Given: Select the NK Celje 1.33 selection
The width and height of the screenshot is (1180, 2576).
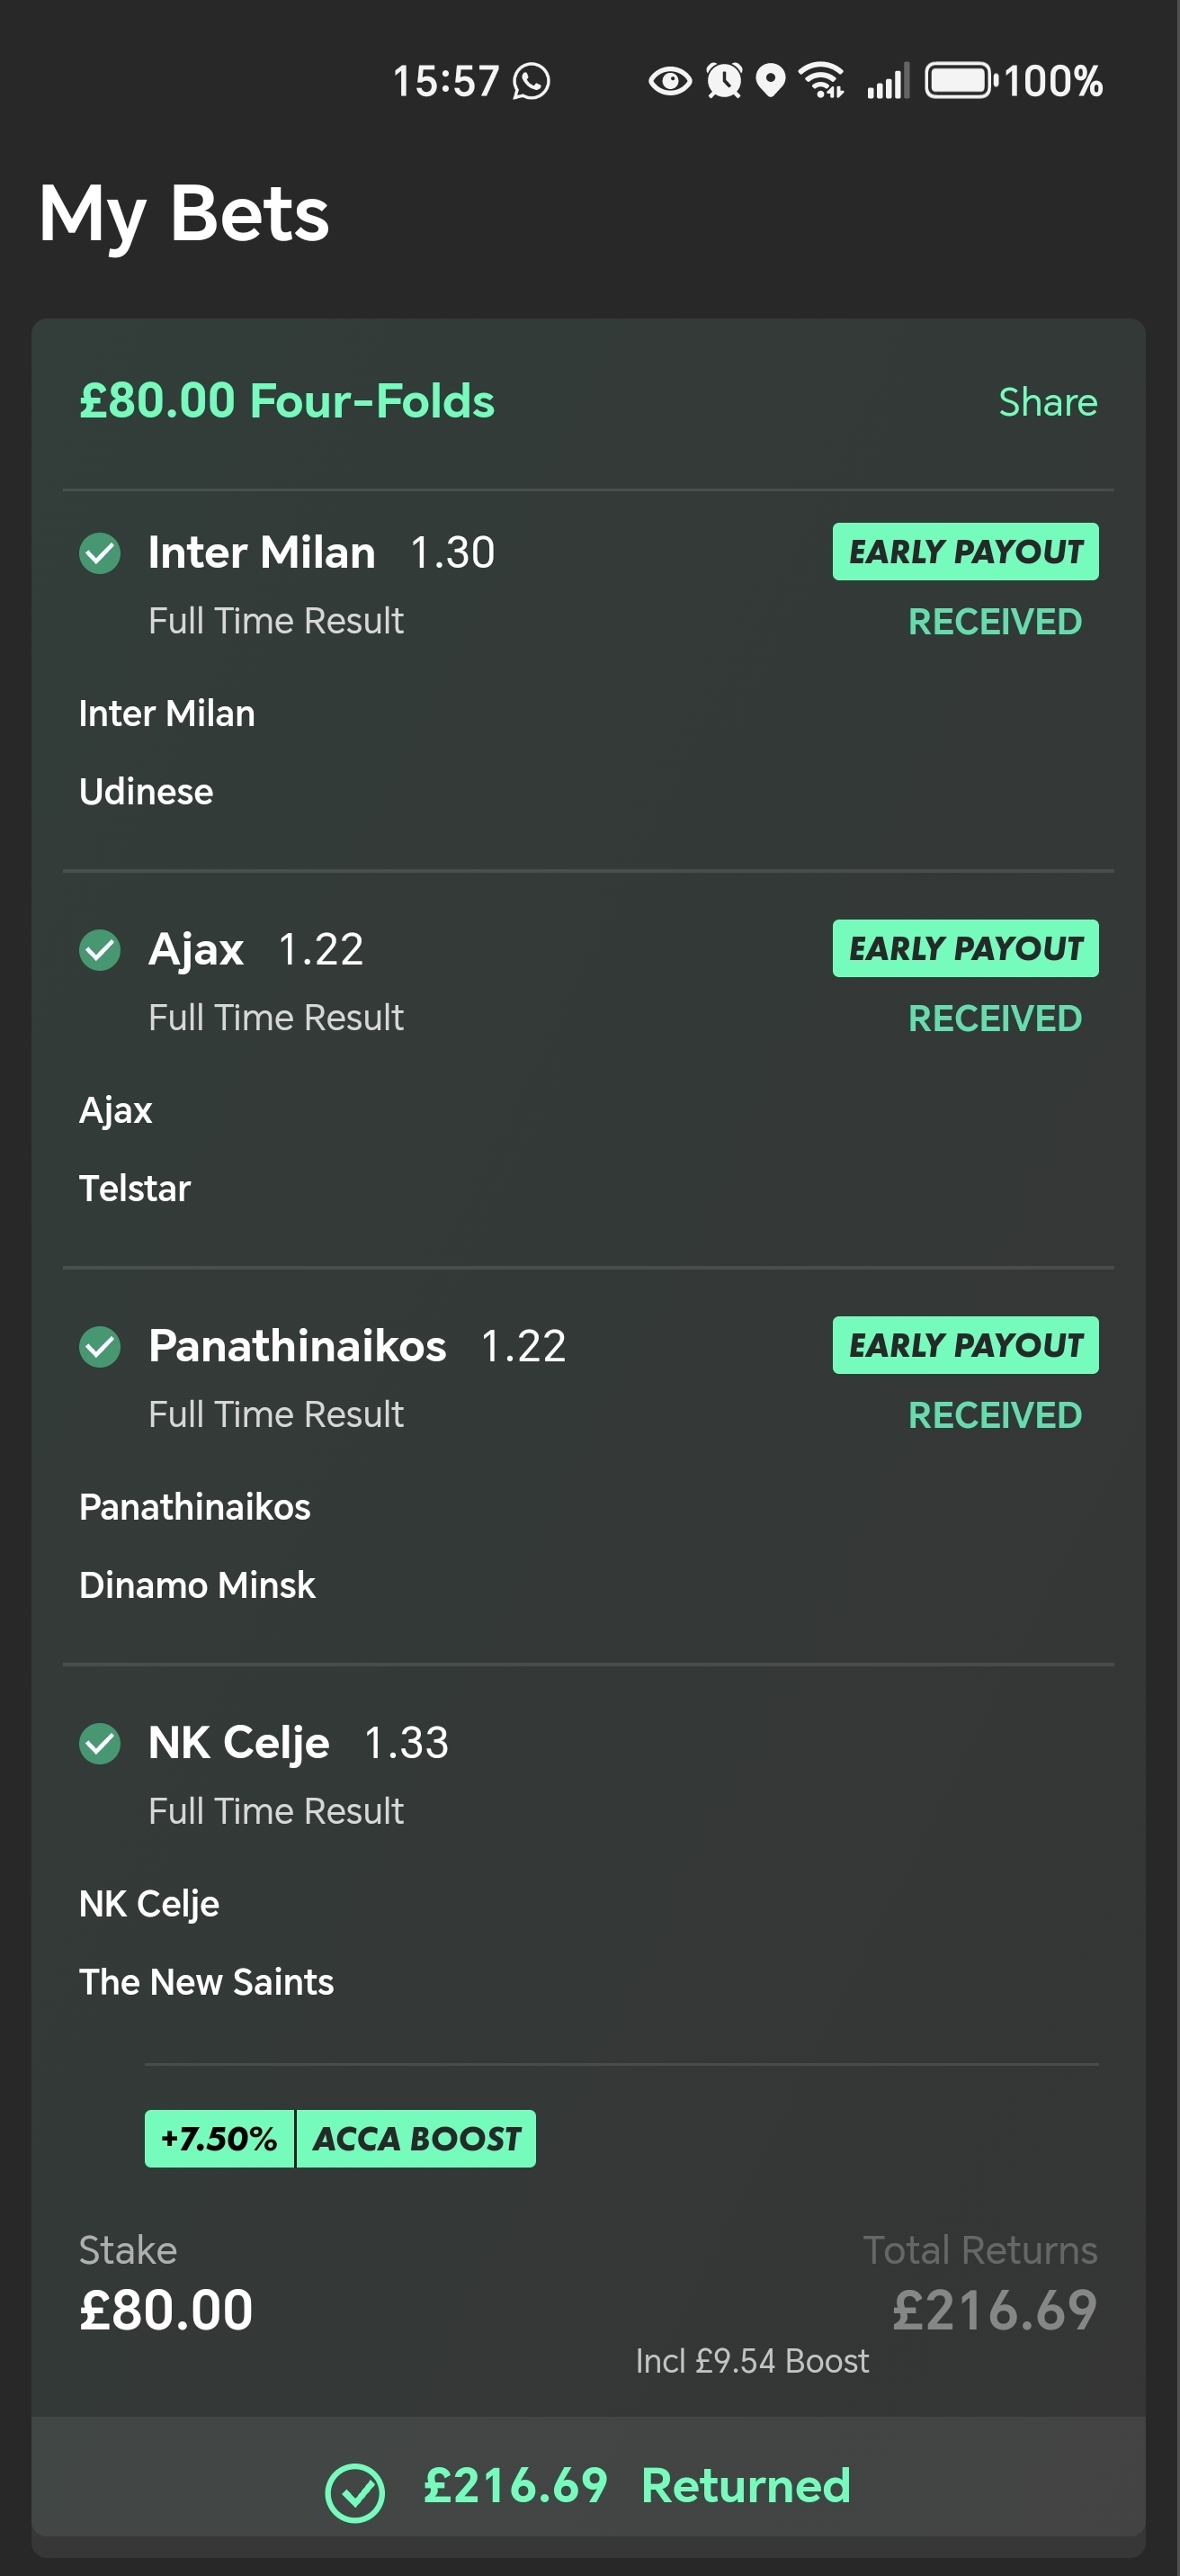Looking at the screenshot, I should point(298,1743).
